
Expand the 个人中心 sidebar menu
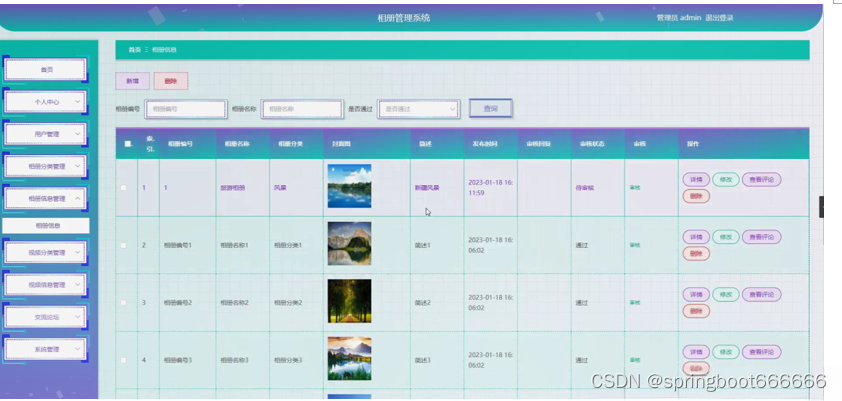pyautogui.click(x=46, y=102)
